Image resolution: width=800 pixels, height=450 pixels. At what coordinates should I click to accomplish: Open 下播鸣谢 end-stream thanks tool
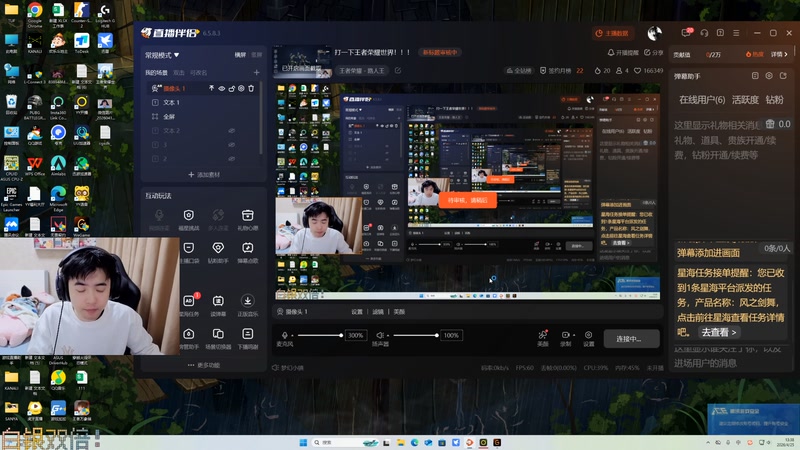coord(247,338)
